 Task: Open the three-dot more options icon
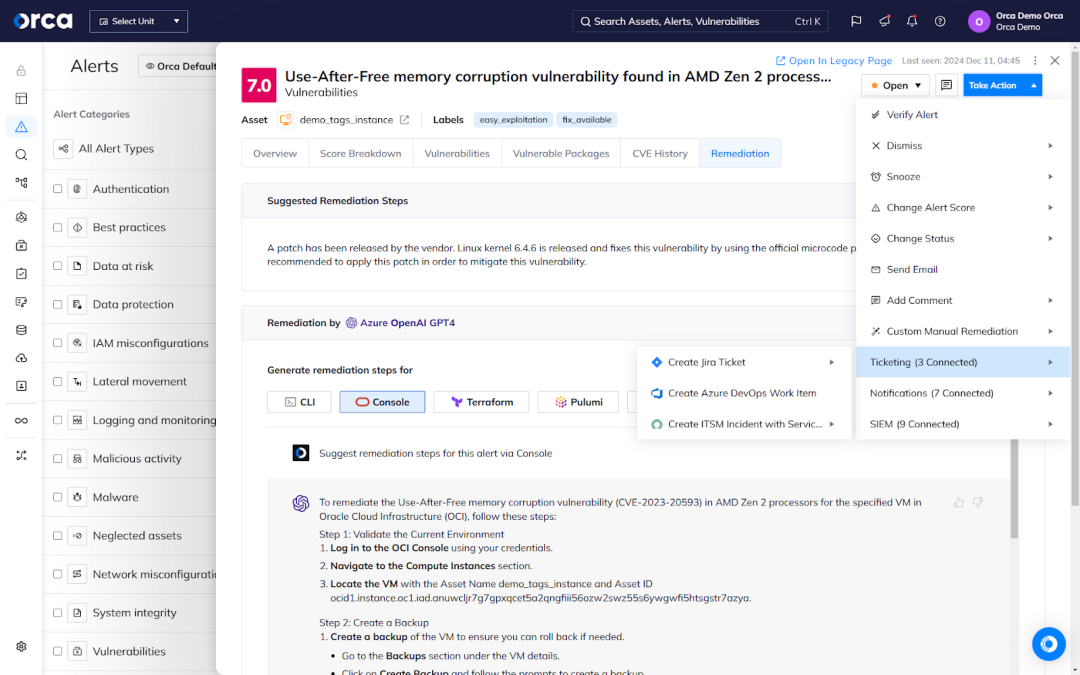coord(1035,61)
